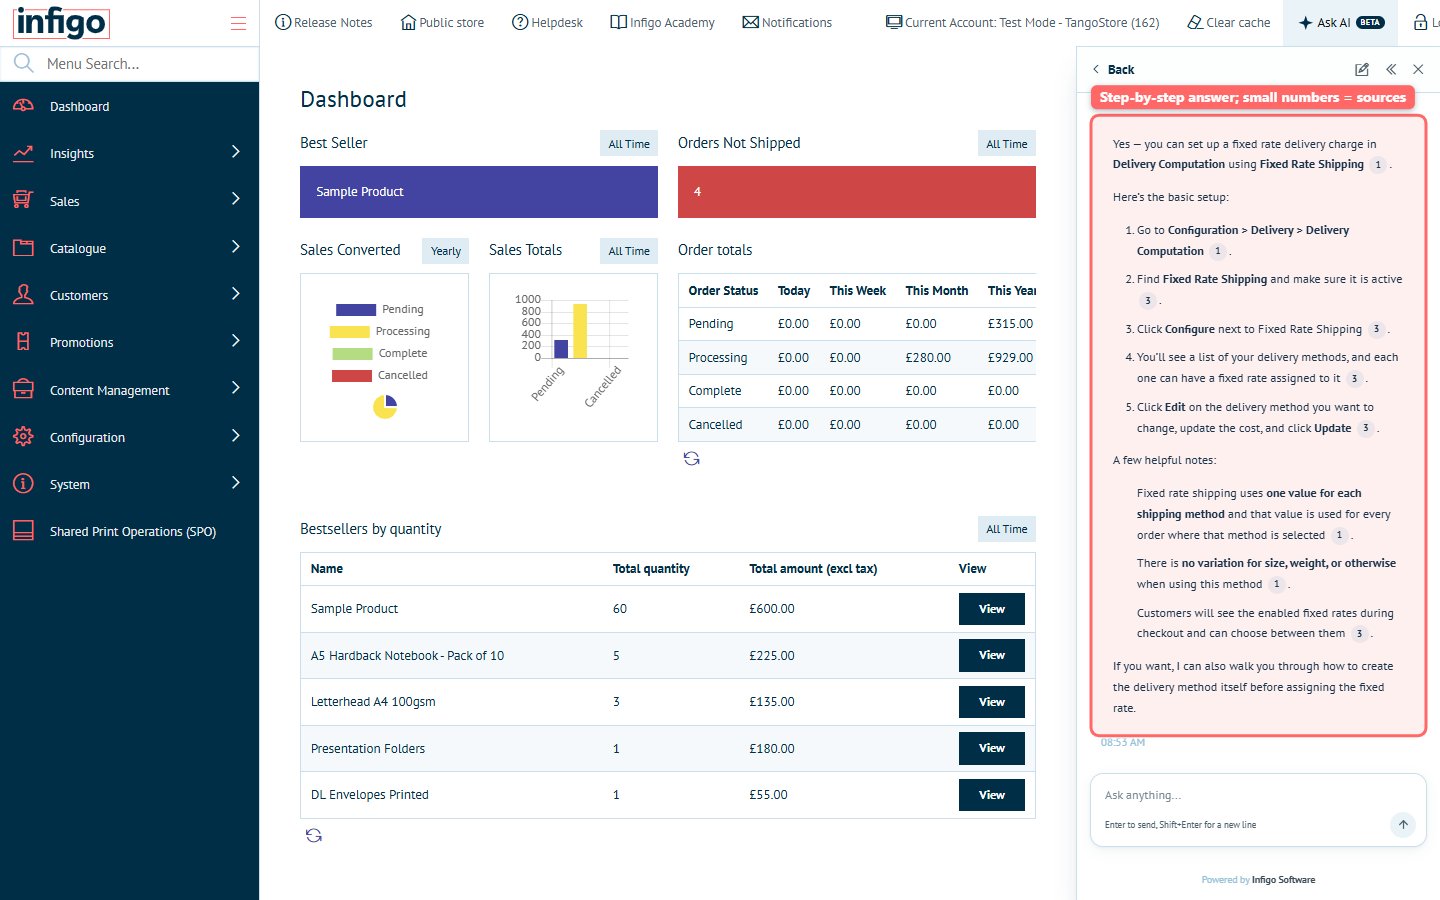Image resolution: width=1440 pixels, height=900 pixels.
Task: Open the Notifications menu item
Action: coord(787,22)
